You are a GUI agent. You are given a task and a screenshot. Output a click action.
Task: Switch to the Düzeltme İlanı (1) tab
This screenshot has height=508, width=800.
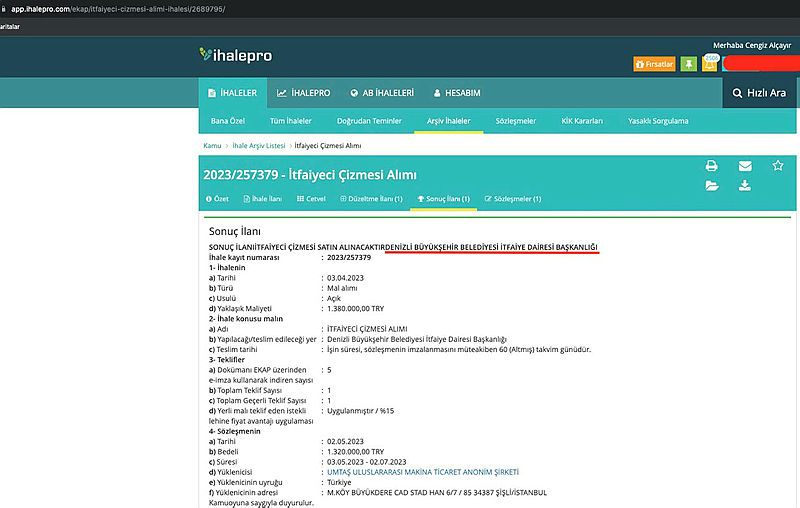pos(371,199)
